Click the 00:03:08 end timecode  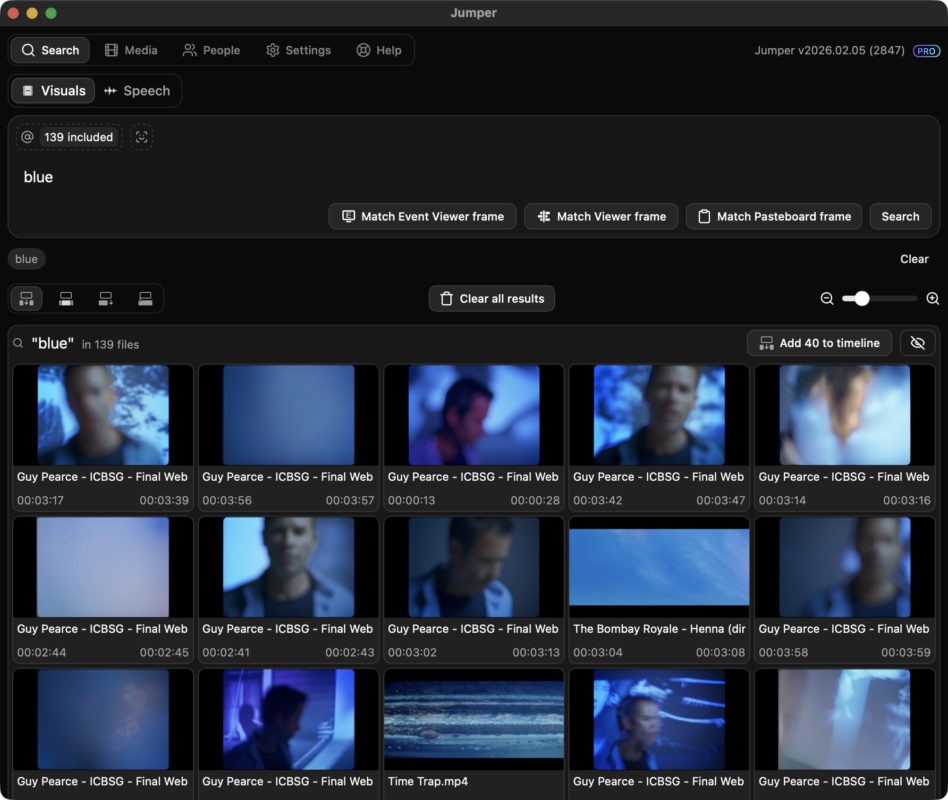720,652
